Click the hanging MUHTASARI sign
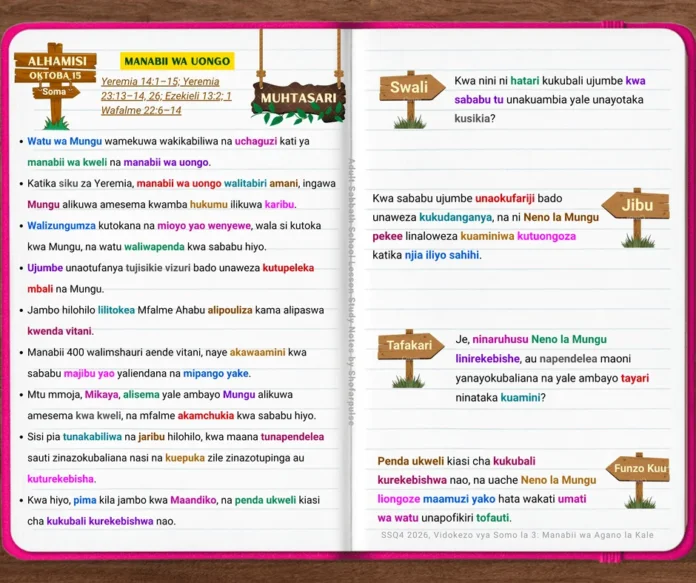The height and width of the screenshot is (583, 696). 298,102
